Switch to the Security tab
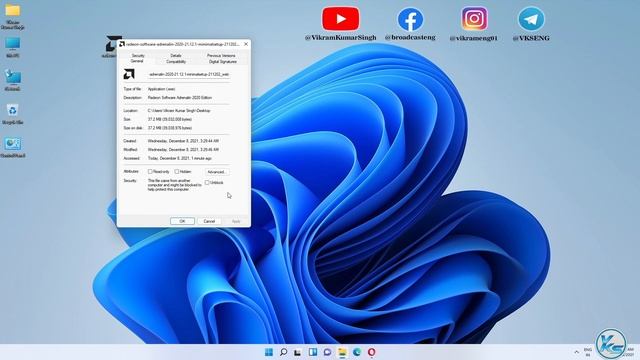640x360 pixels. (x=138, y=55)
